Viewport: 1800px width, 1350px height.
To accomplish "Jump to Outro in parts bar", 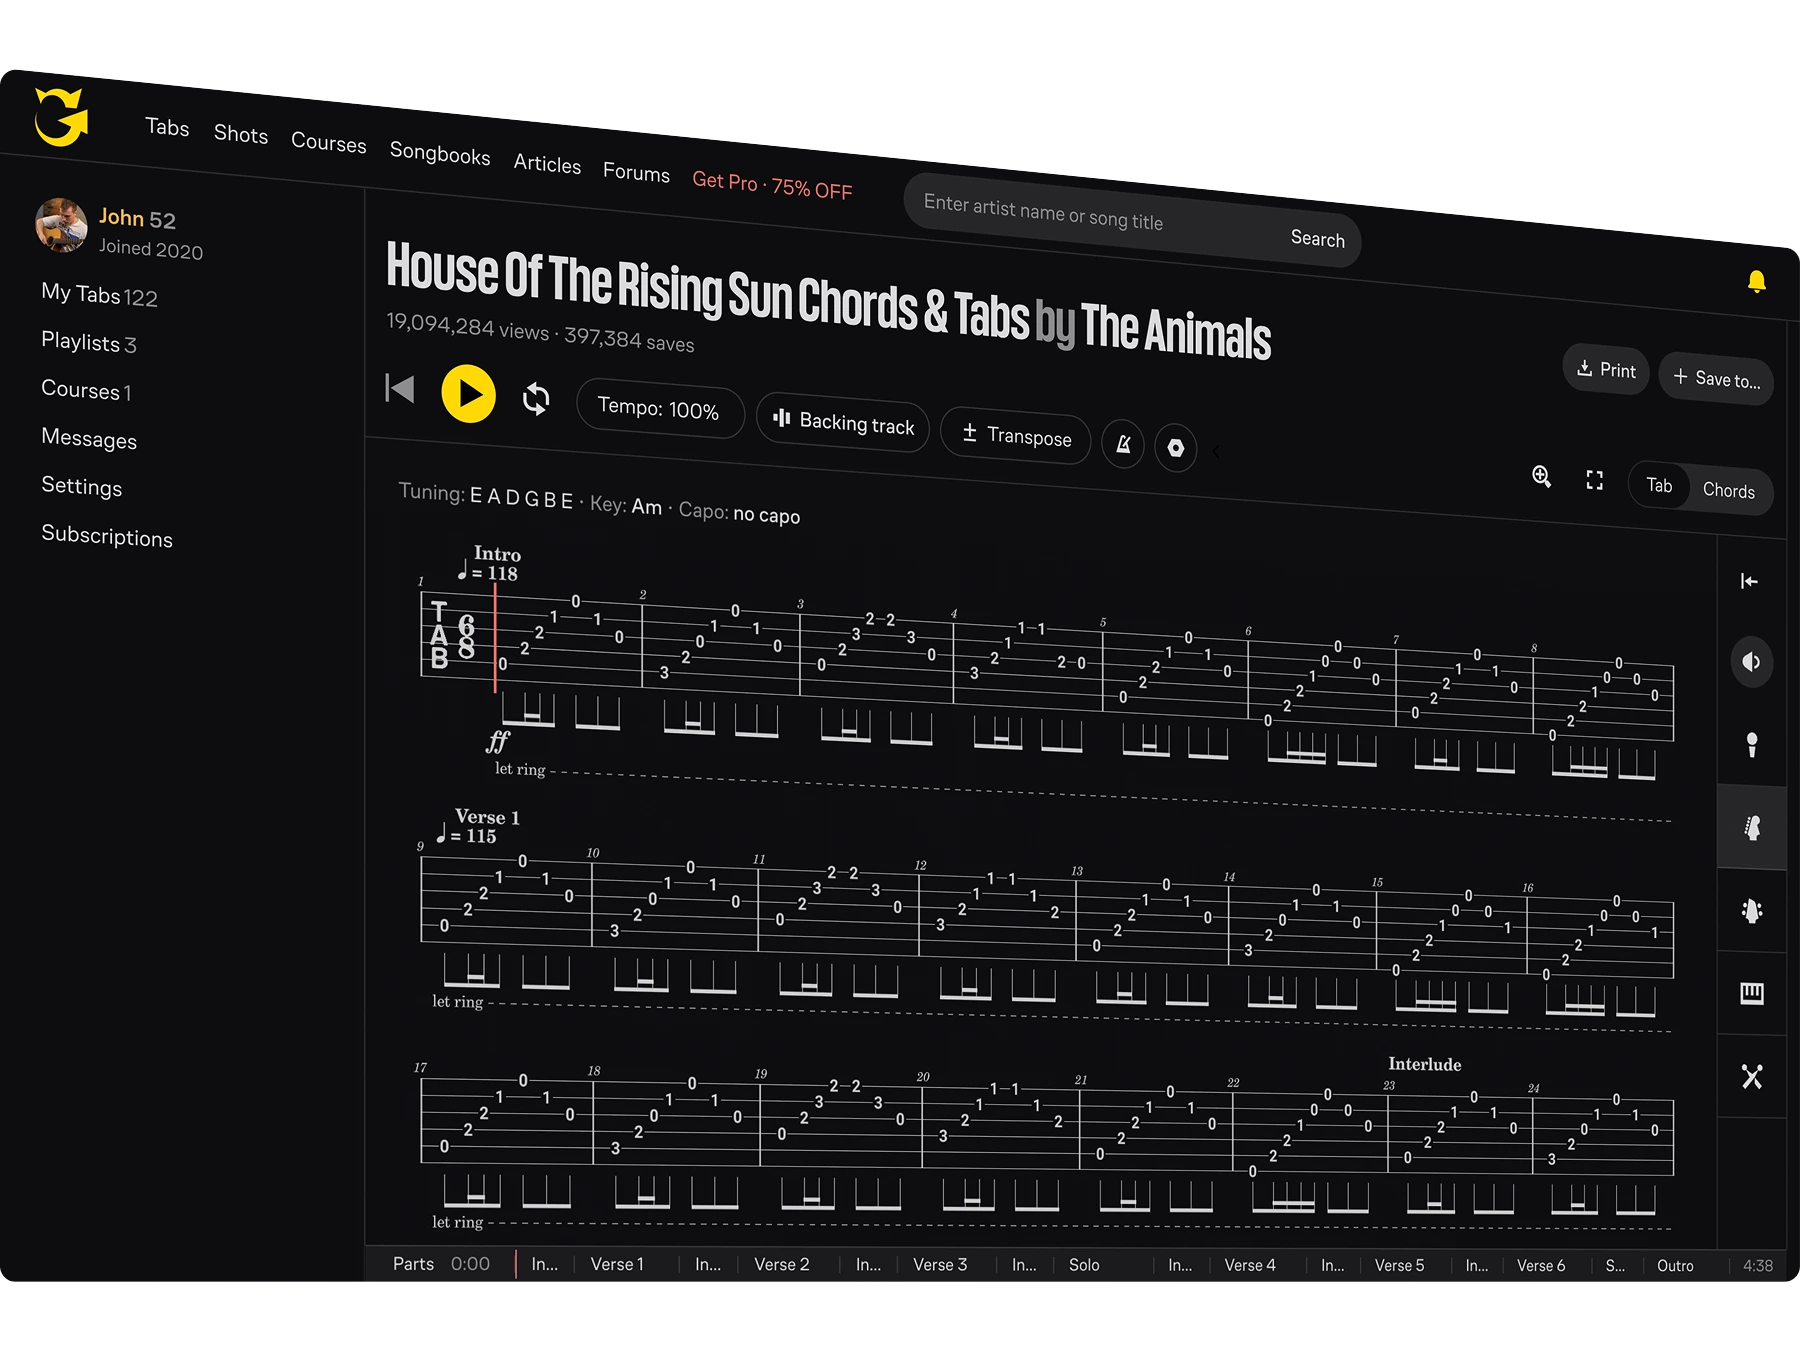I will [x=1675, y=1265].
